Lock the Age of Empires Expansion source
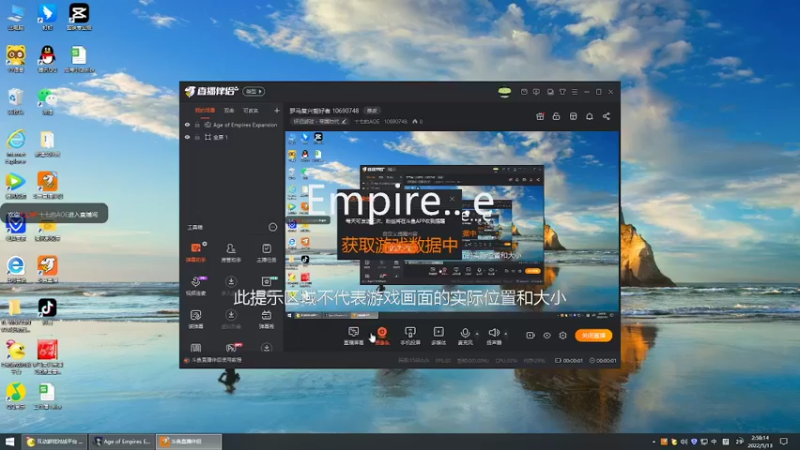 (x=197, y=124)
